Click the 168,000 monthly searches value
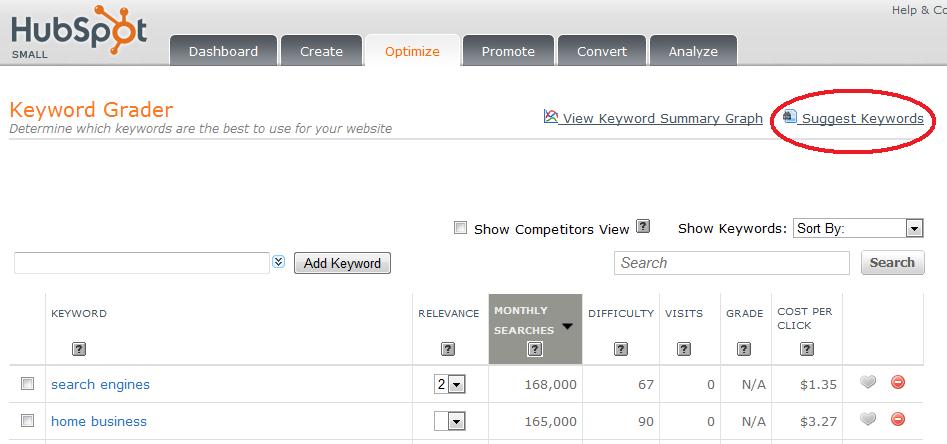Image resolution: width=947 pixels, height=444 pixels. pos(550,385)
